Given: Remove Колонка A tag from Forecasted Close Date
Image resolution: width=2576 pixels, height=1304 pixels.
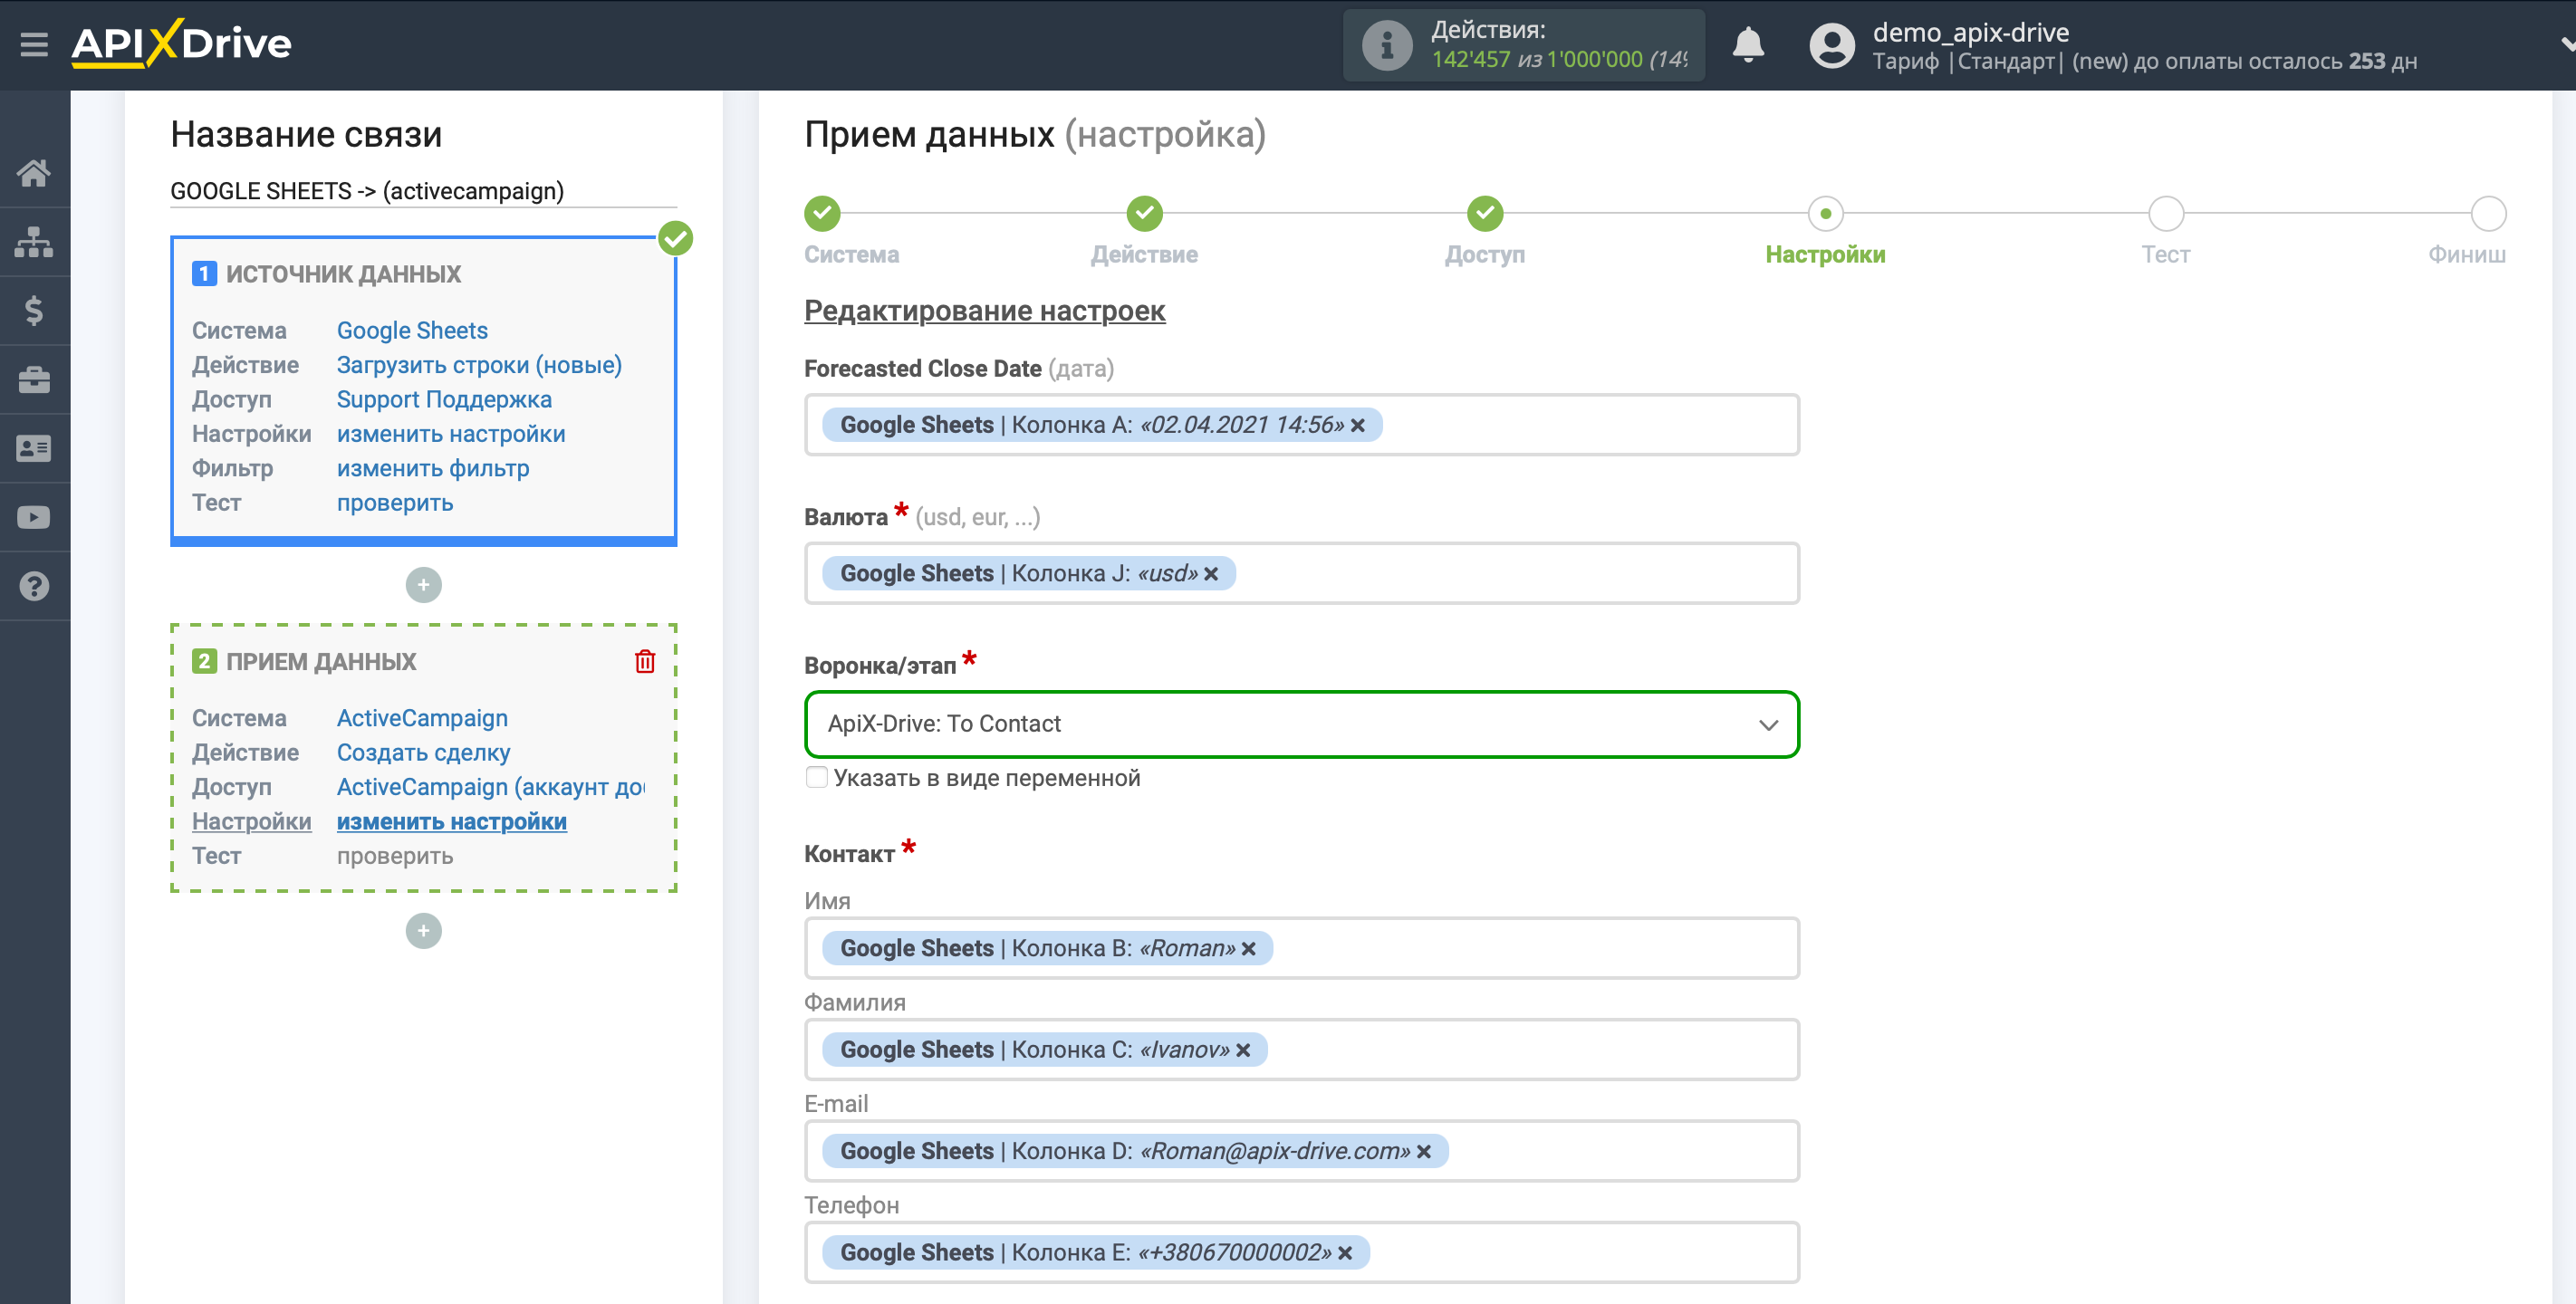Looking at the screenshot, I should [1358, 426].
